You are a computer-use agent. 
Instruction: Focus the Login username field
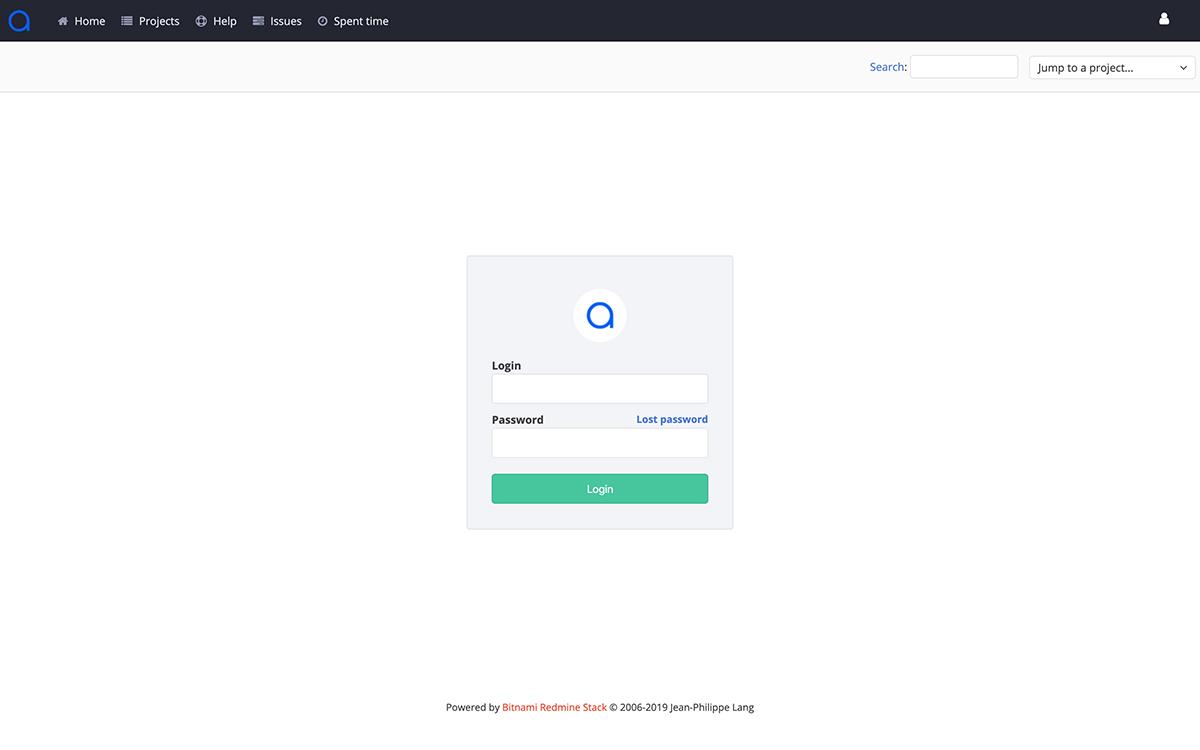[599, 388]
